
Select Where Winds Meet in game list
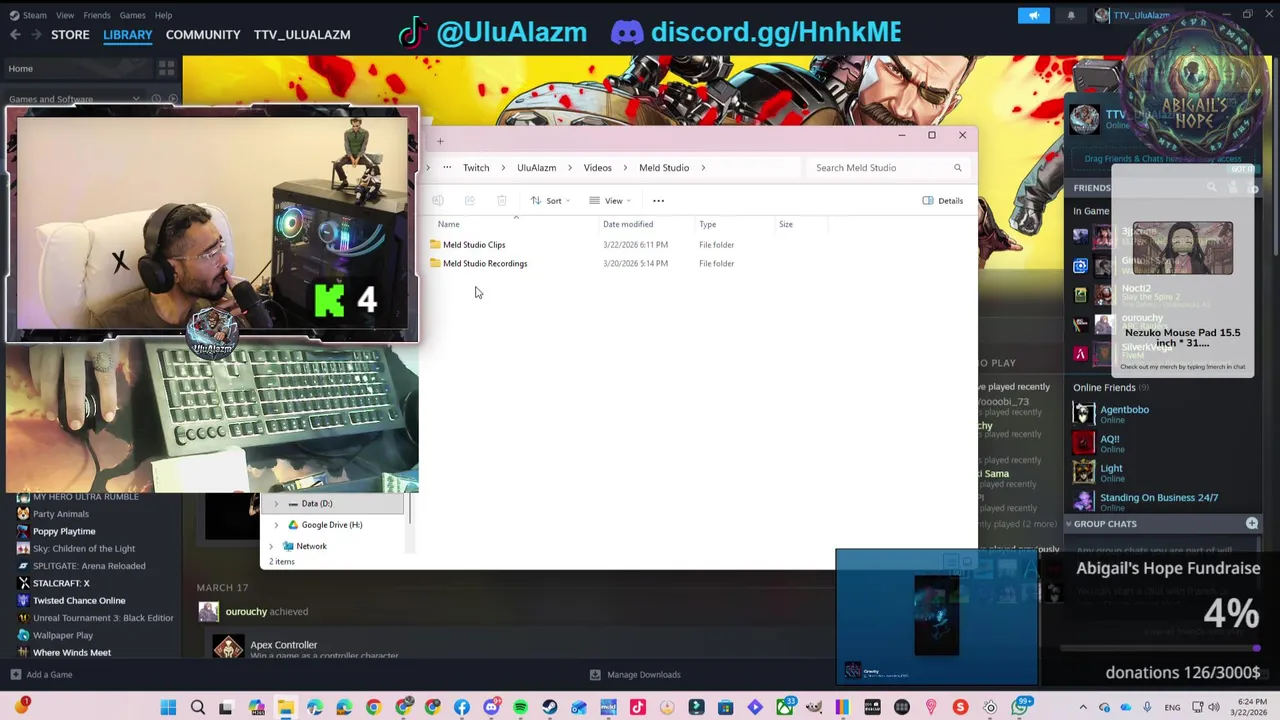coord(72,652)
